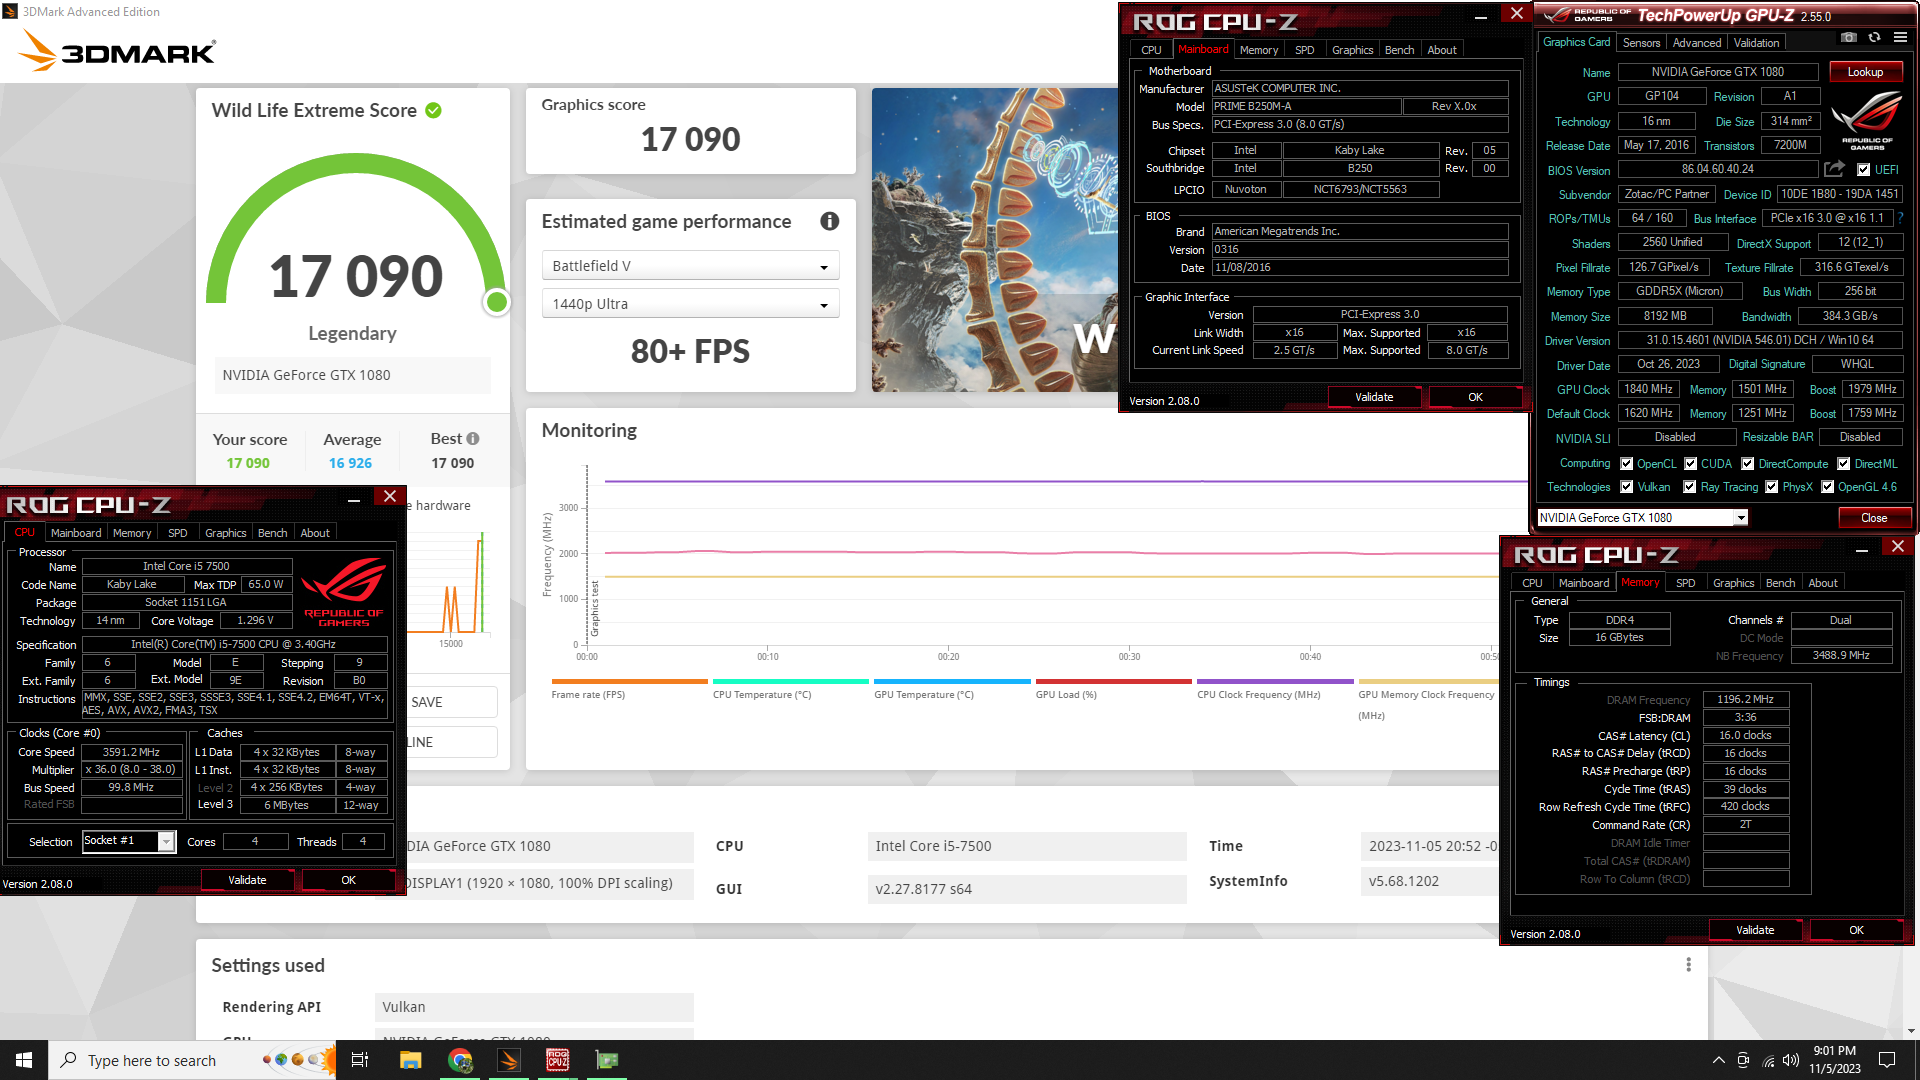This screenshot has height=1080, width=1920.
Task: Toggle the OpenCL checkbox
Action: [x=1627, y=464]
